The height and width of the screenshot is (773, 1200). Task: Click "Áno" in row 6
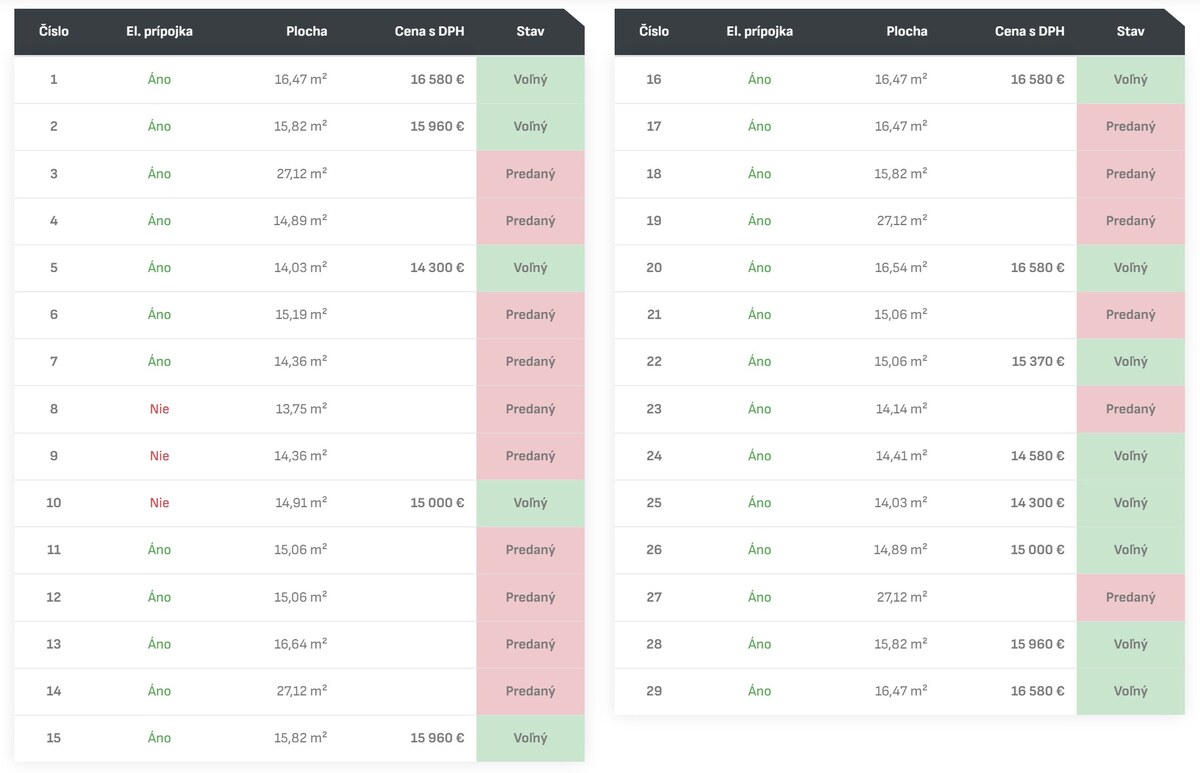[x=159, y=315]
